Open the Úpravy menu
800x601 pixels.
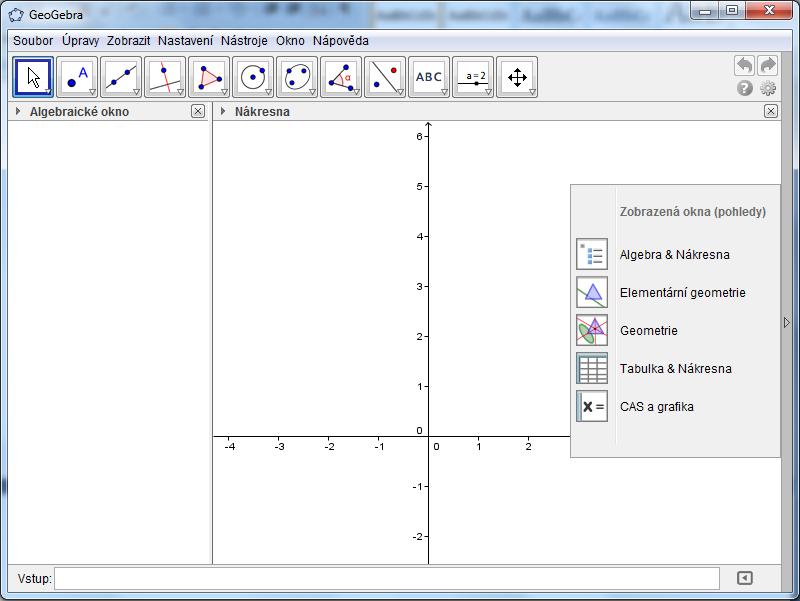point(81,41)
